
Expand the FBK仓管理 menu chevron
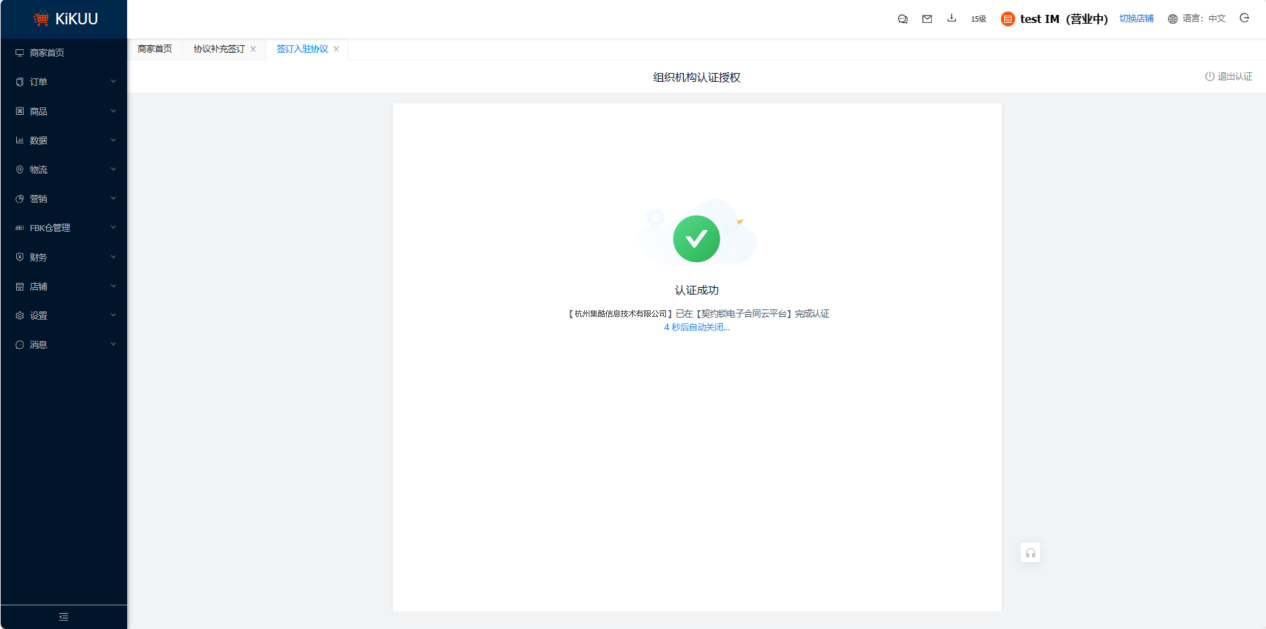pos(113,227)
